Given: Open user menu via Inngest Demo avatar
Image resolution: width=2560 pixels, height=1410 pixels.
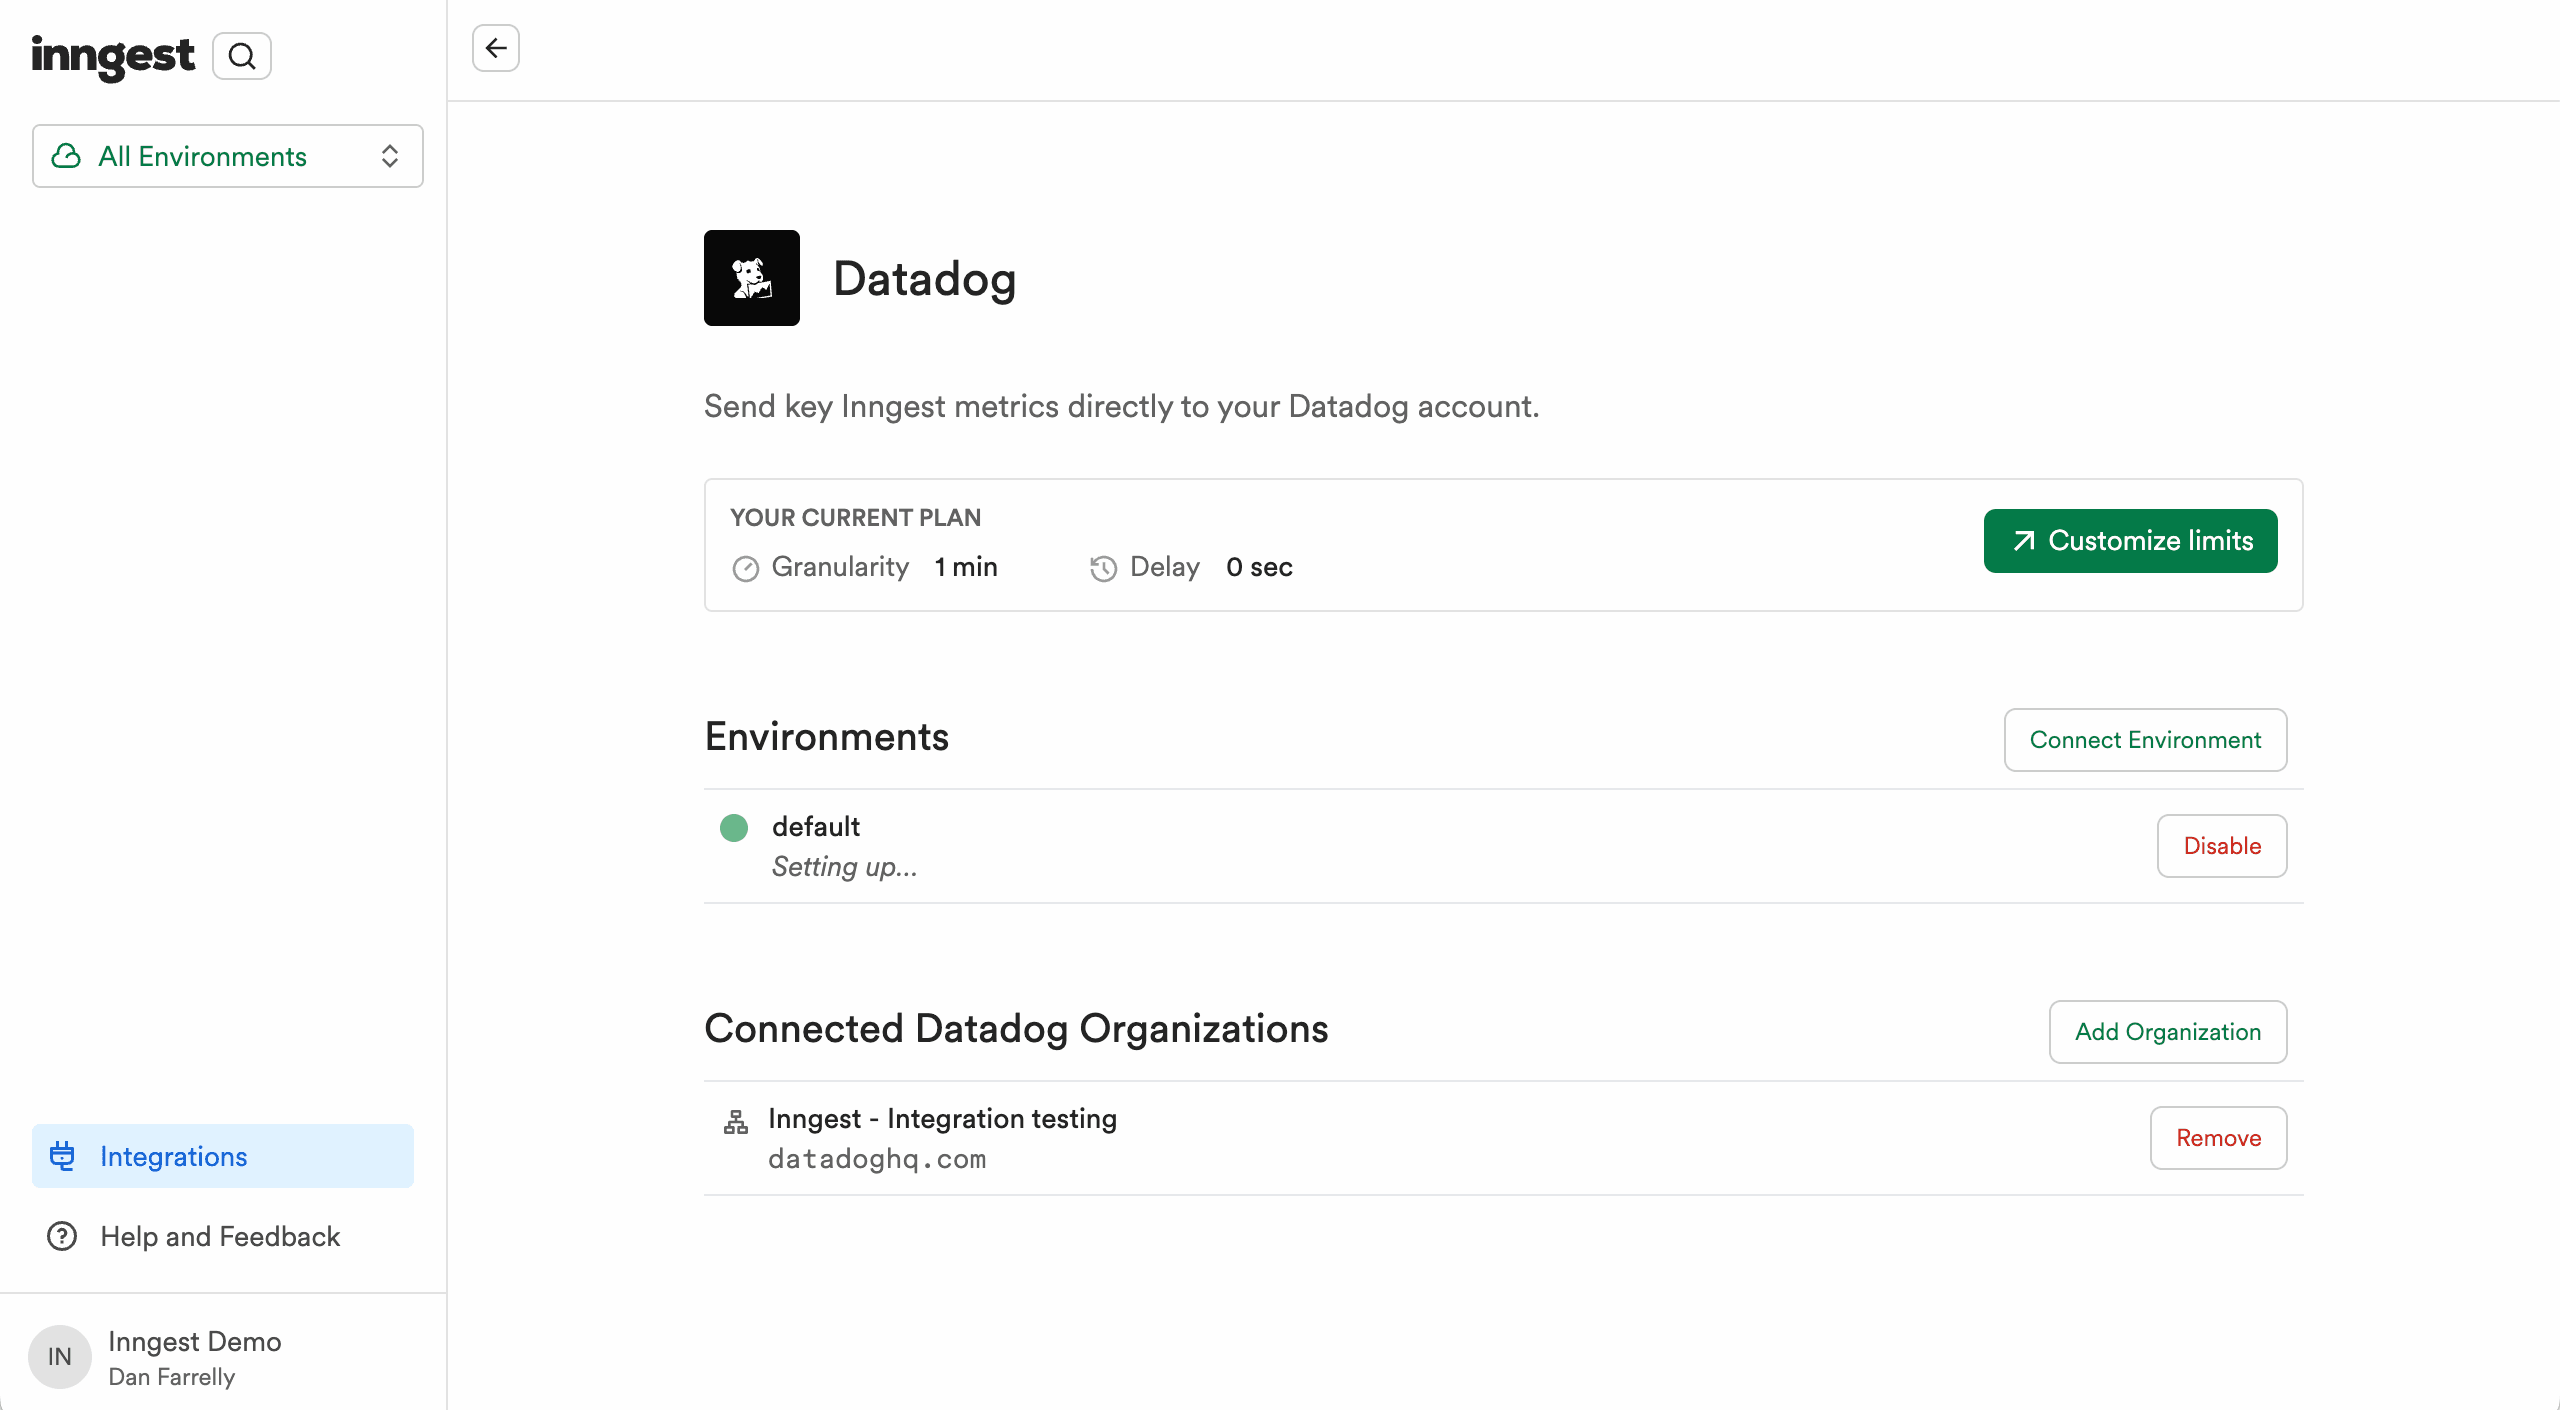Looking at the screenshot, I should coord(58,1356).
